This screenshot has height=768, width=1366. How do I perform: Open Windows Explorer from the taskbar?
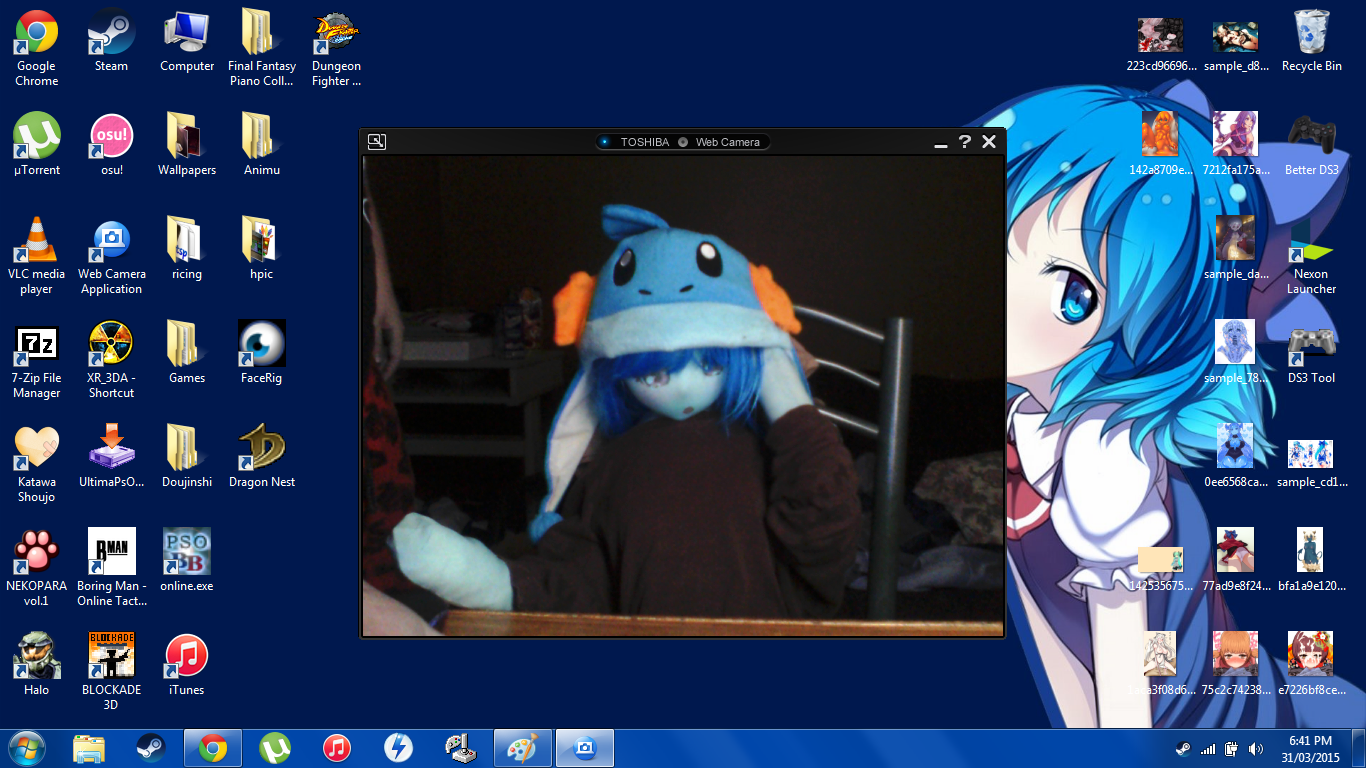click(89, 748)
